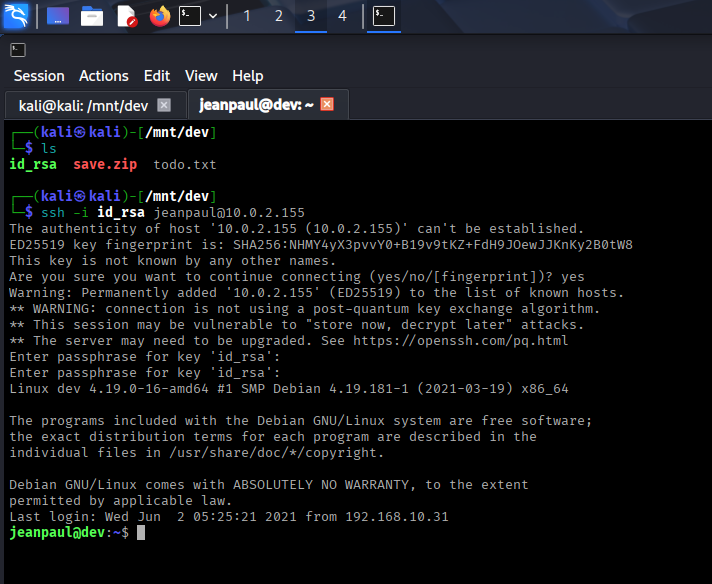
Task: Open the View menu
Action: [201, 76]
